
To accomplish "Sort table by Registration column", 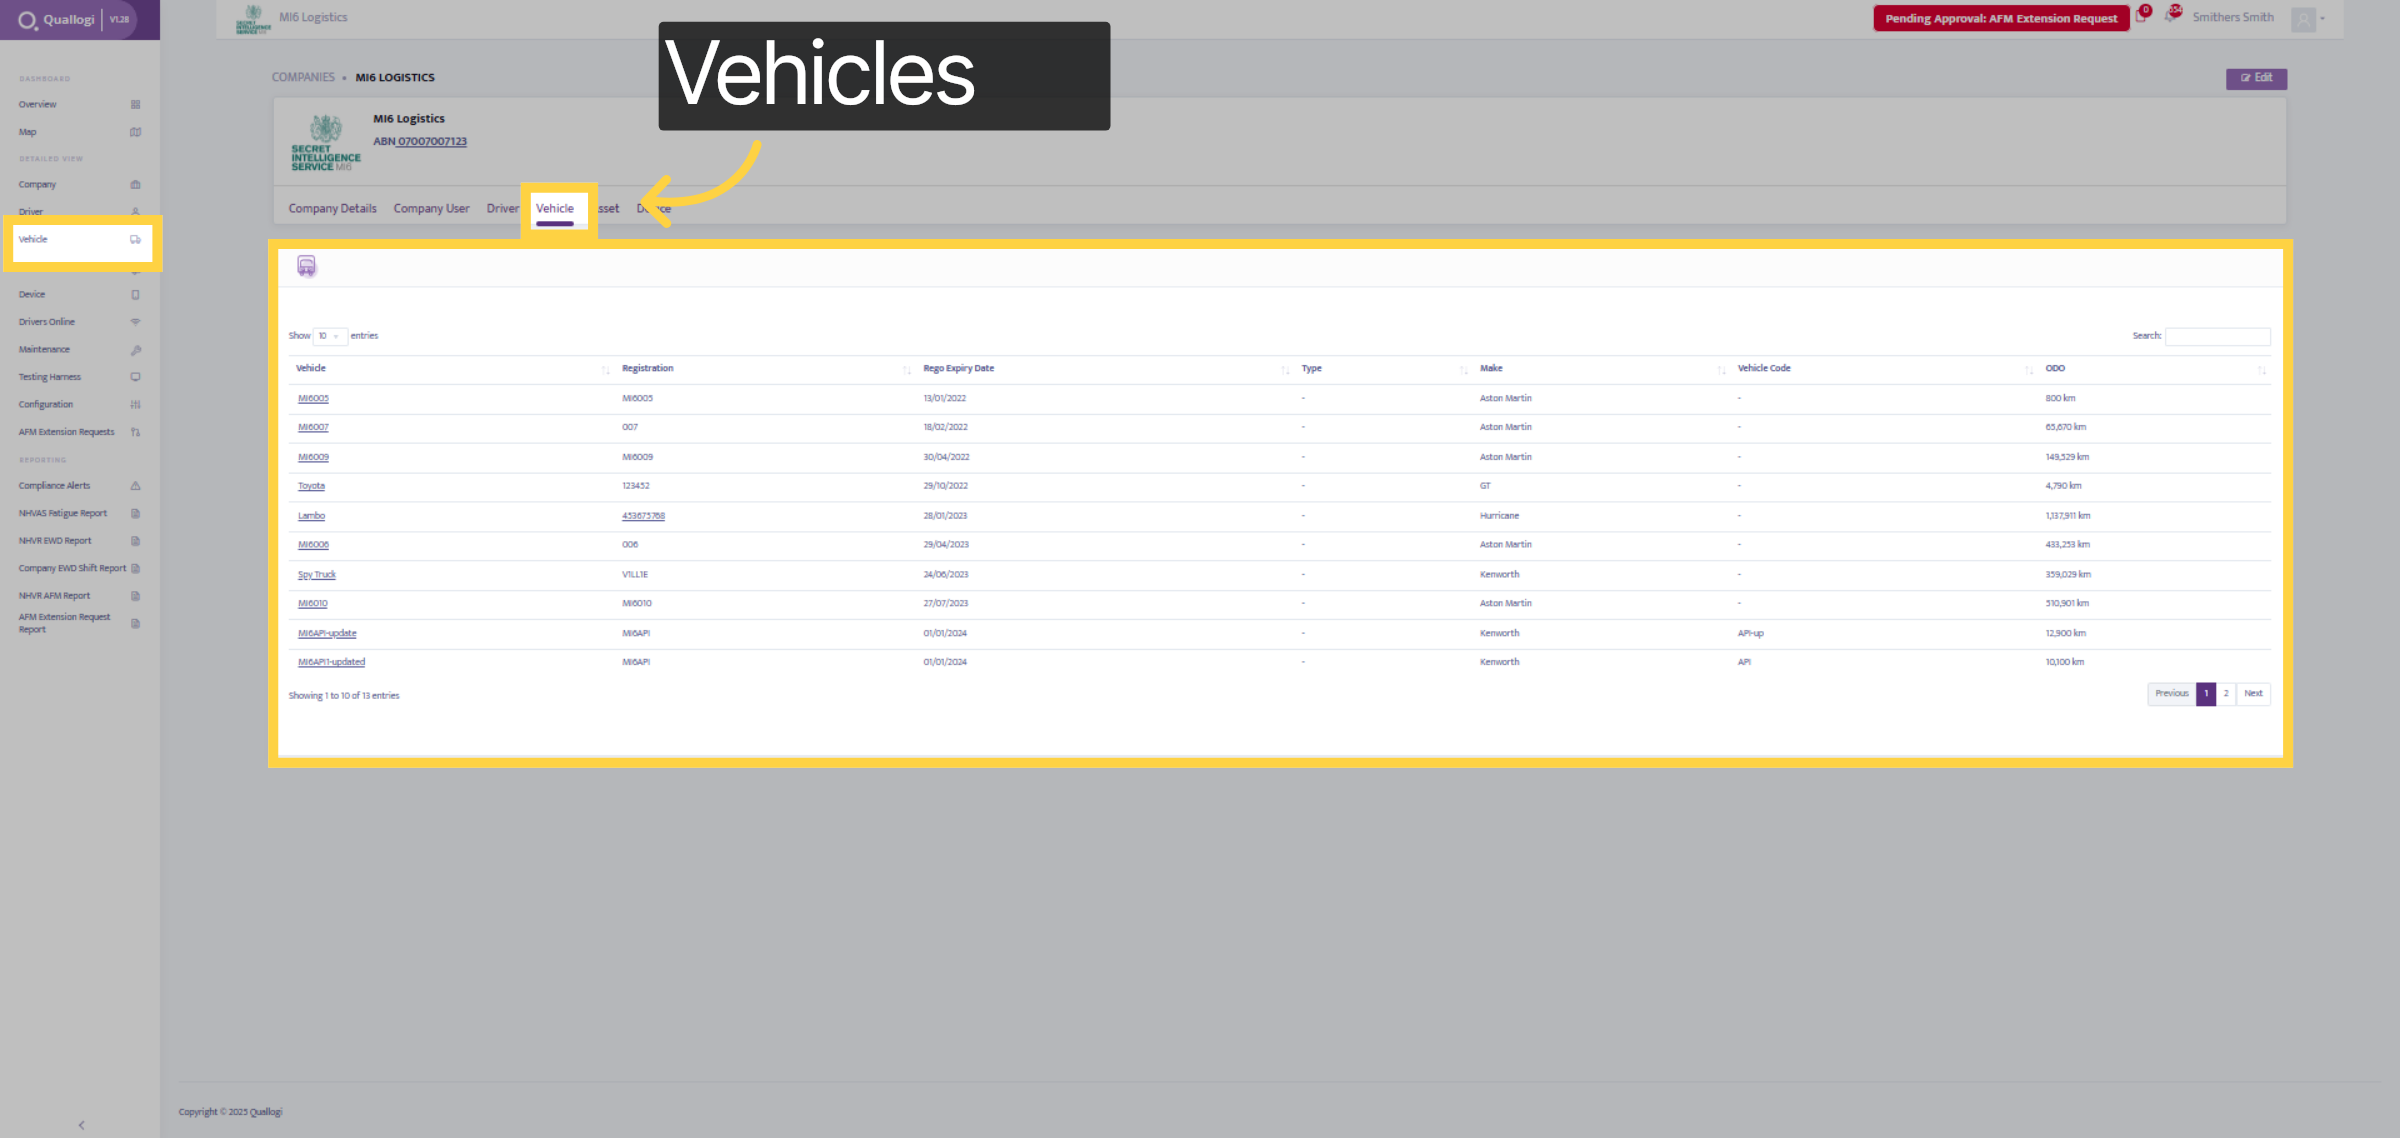I will 766,369.
